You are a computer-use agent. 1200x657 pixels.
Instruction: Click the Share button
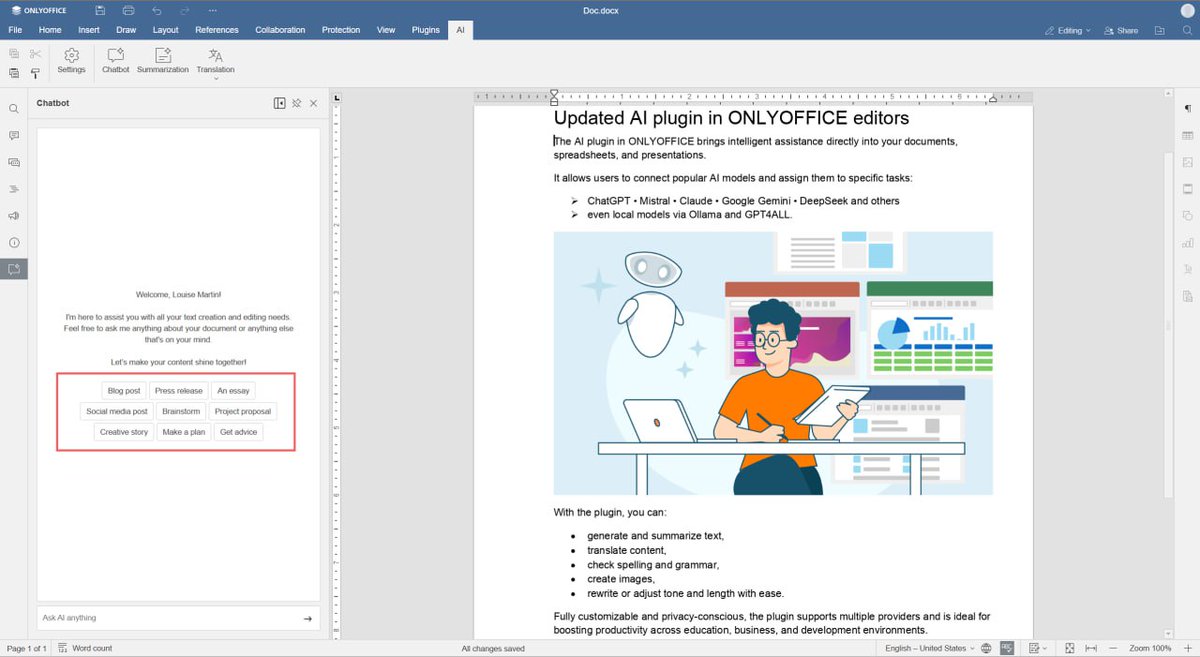click(x=1121, y=30)
